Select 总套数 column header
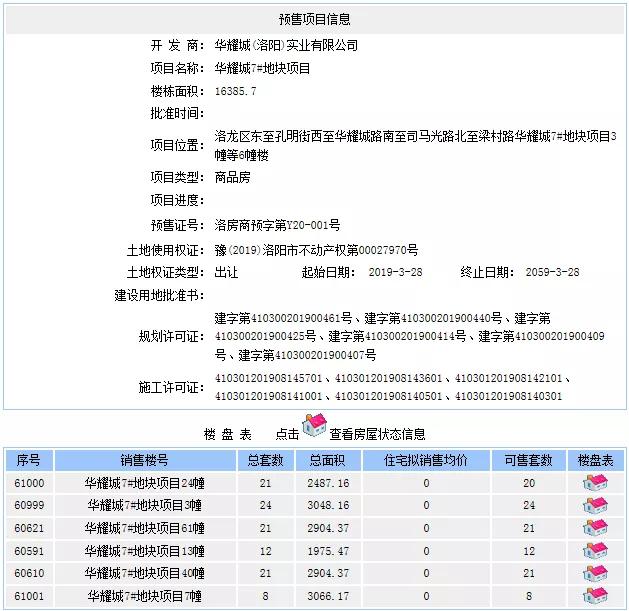 click(x=266, y=460)
